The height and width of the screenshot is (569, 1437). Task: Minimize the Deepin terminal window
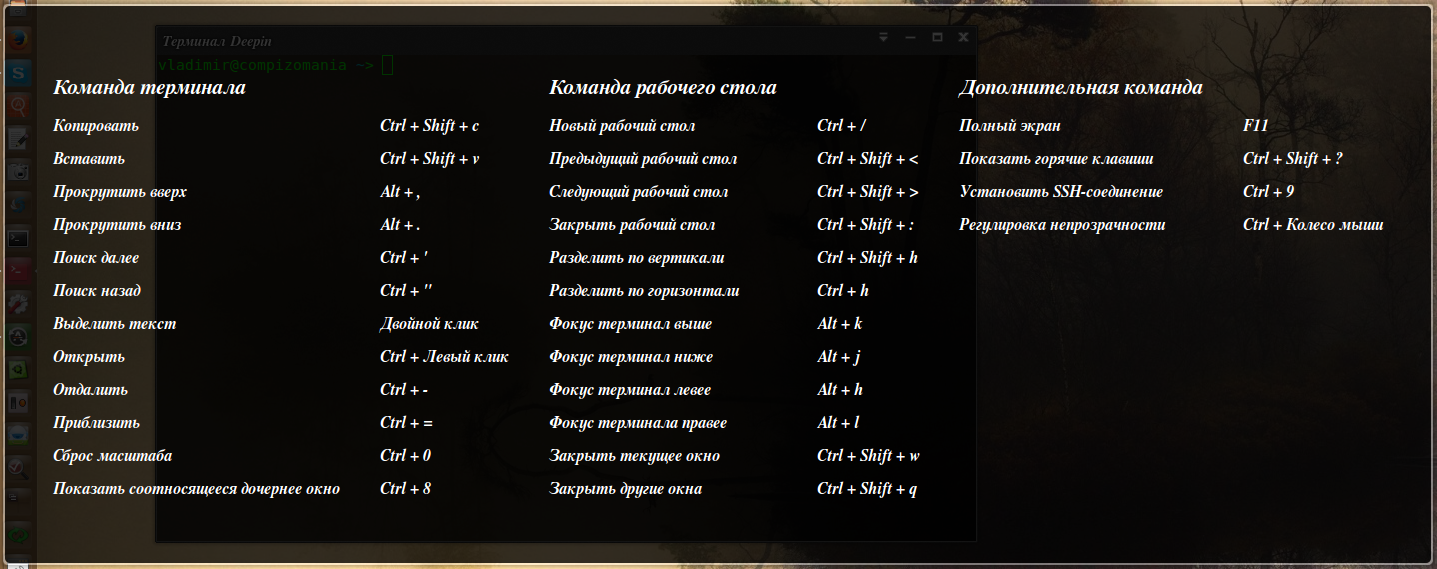click(x=910, y=37)
